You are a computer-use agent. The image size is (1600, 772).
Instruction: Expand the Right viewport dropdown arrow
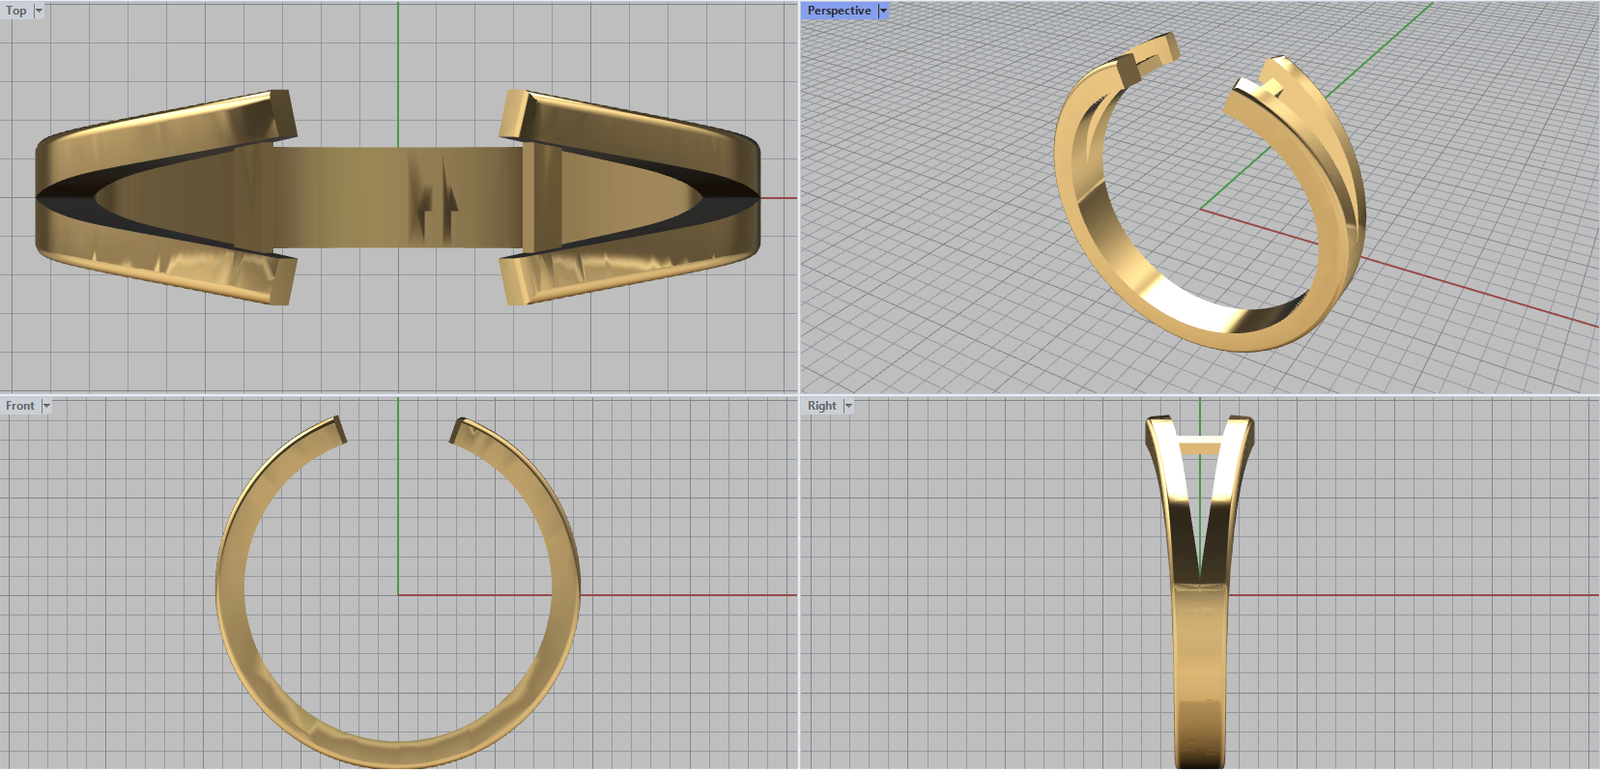pyautogui.click(x=848, y=406)
